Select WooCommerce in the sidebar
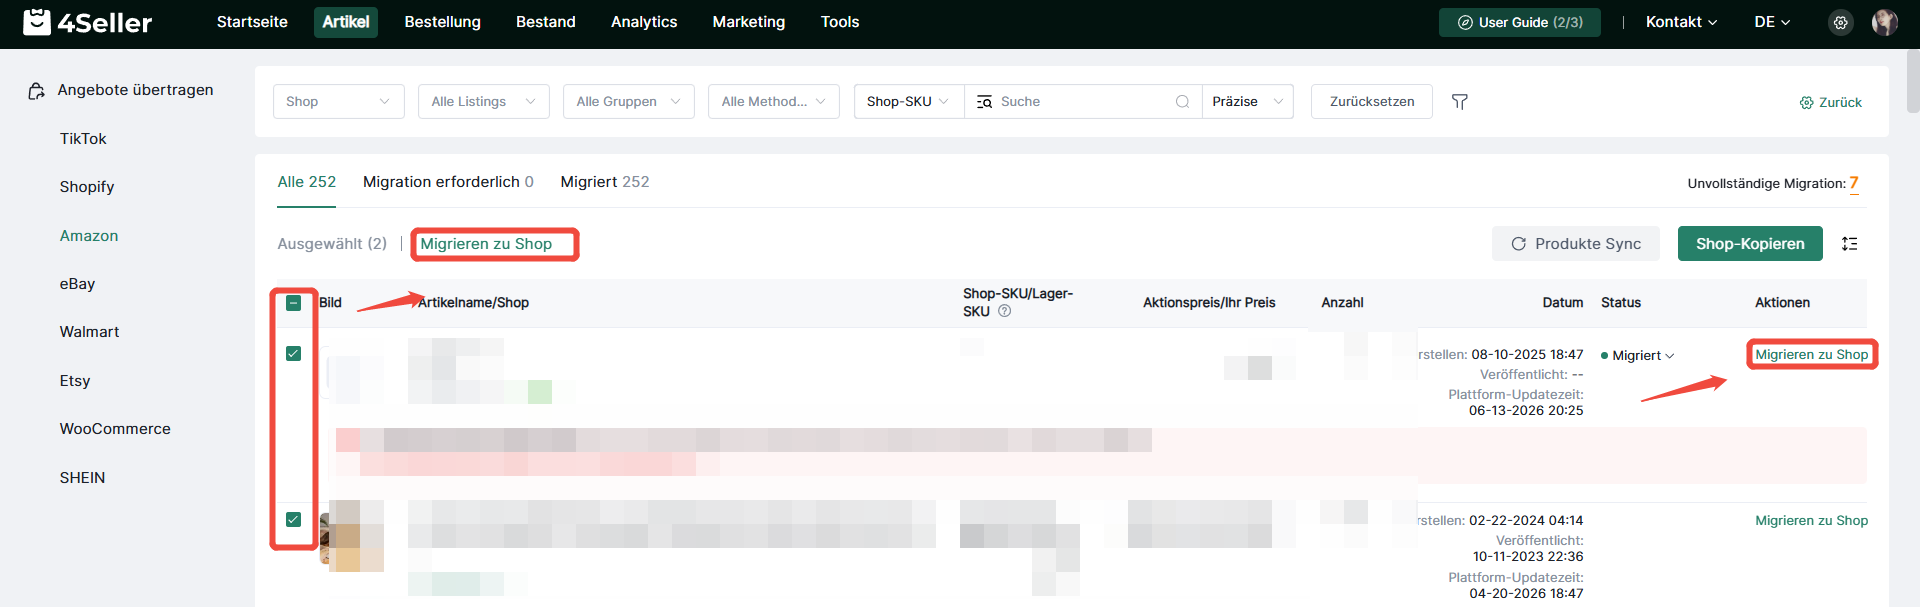The width and height of the screenshot is (1927, 607). click(x=115, y=429)
